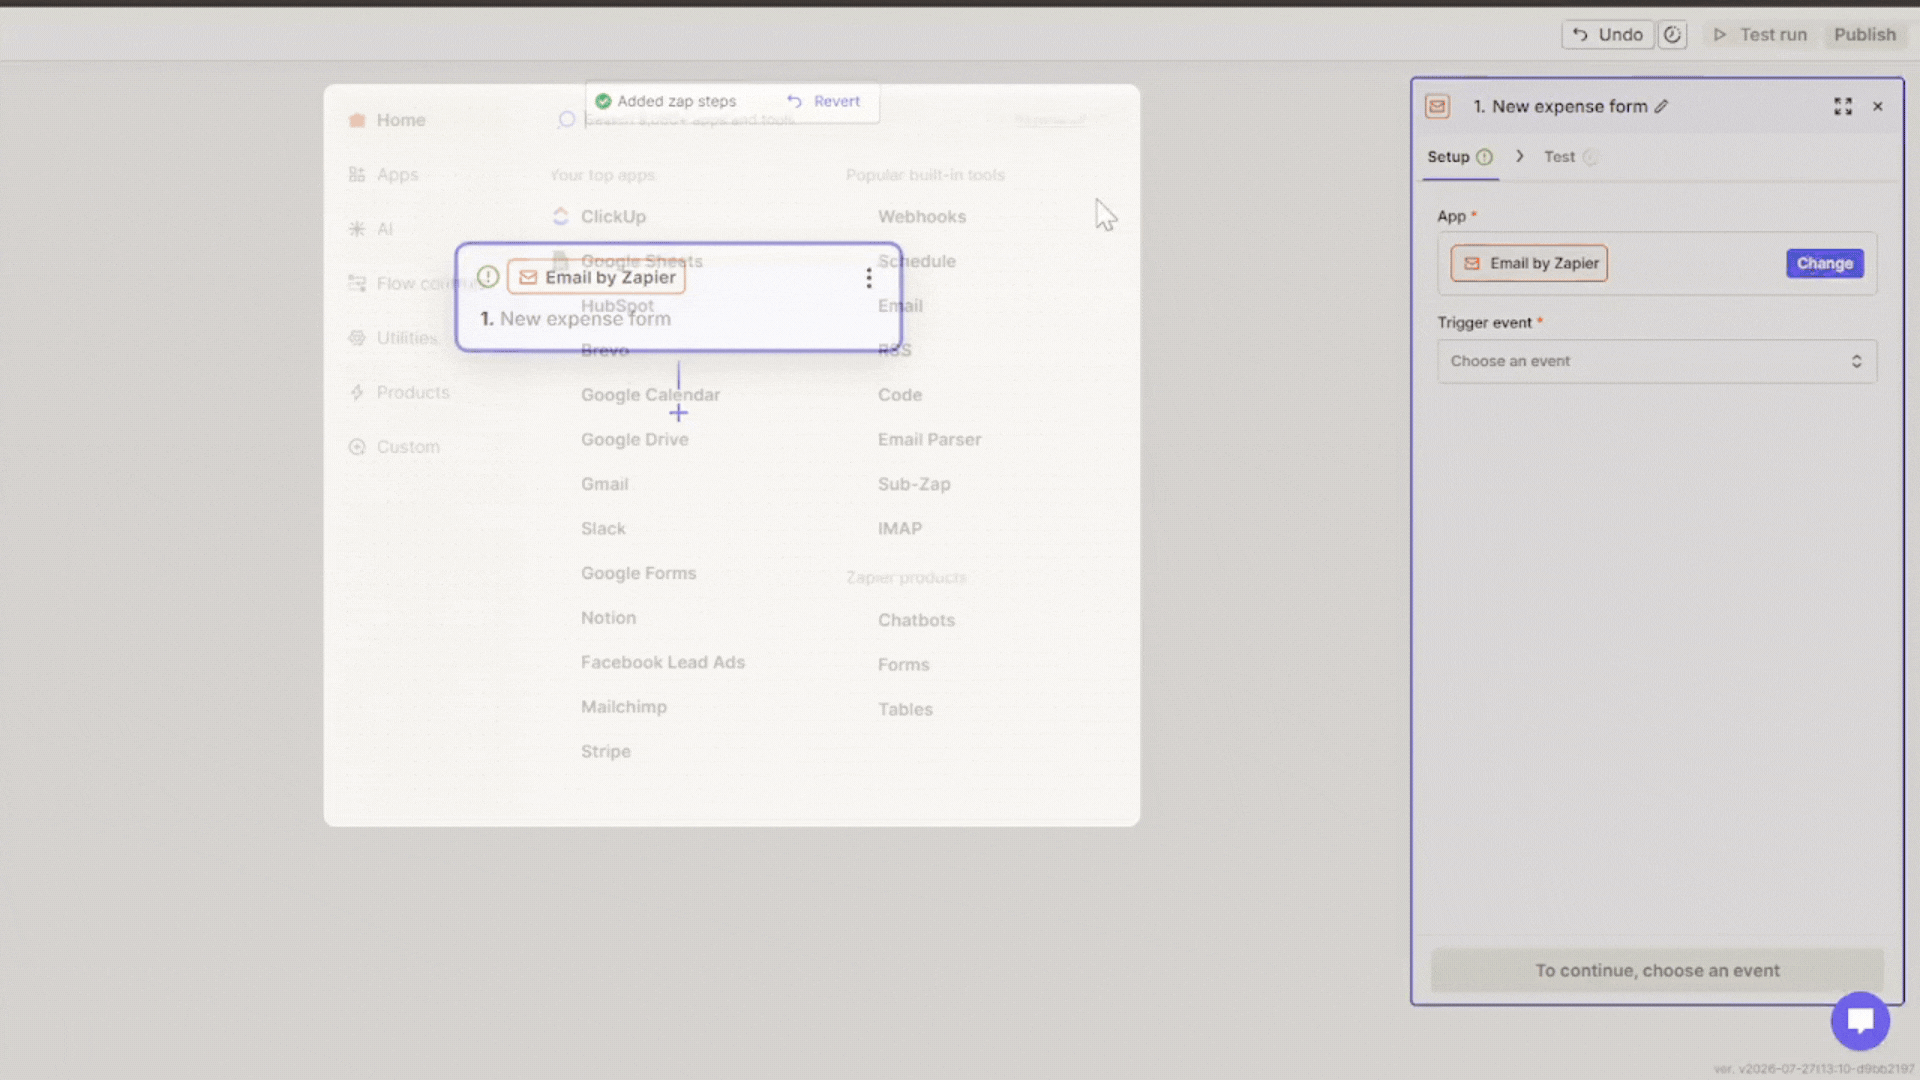1920x1080 pixels.
Task: Click the app search field
Action: point(689,120)
